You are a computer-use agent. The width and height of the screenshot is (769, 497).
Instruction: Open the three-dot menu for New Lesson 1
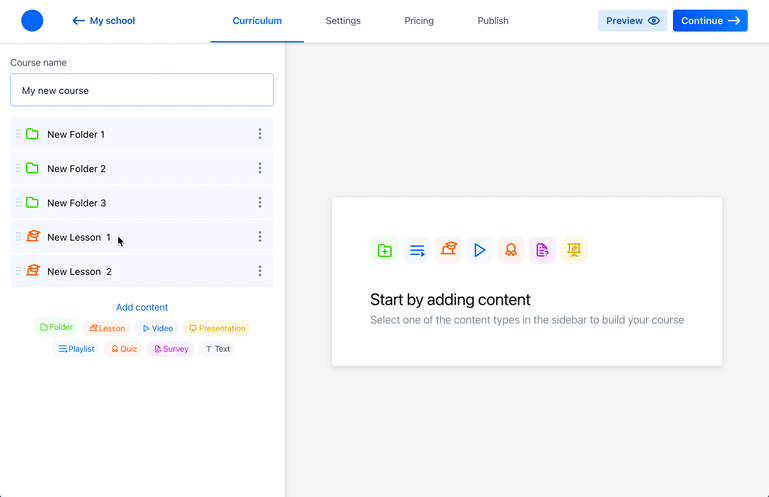coord(260,237)
